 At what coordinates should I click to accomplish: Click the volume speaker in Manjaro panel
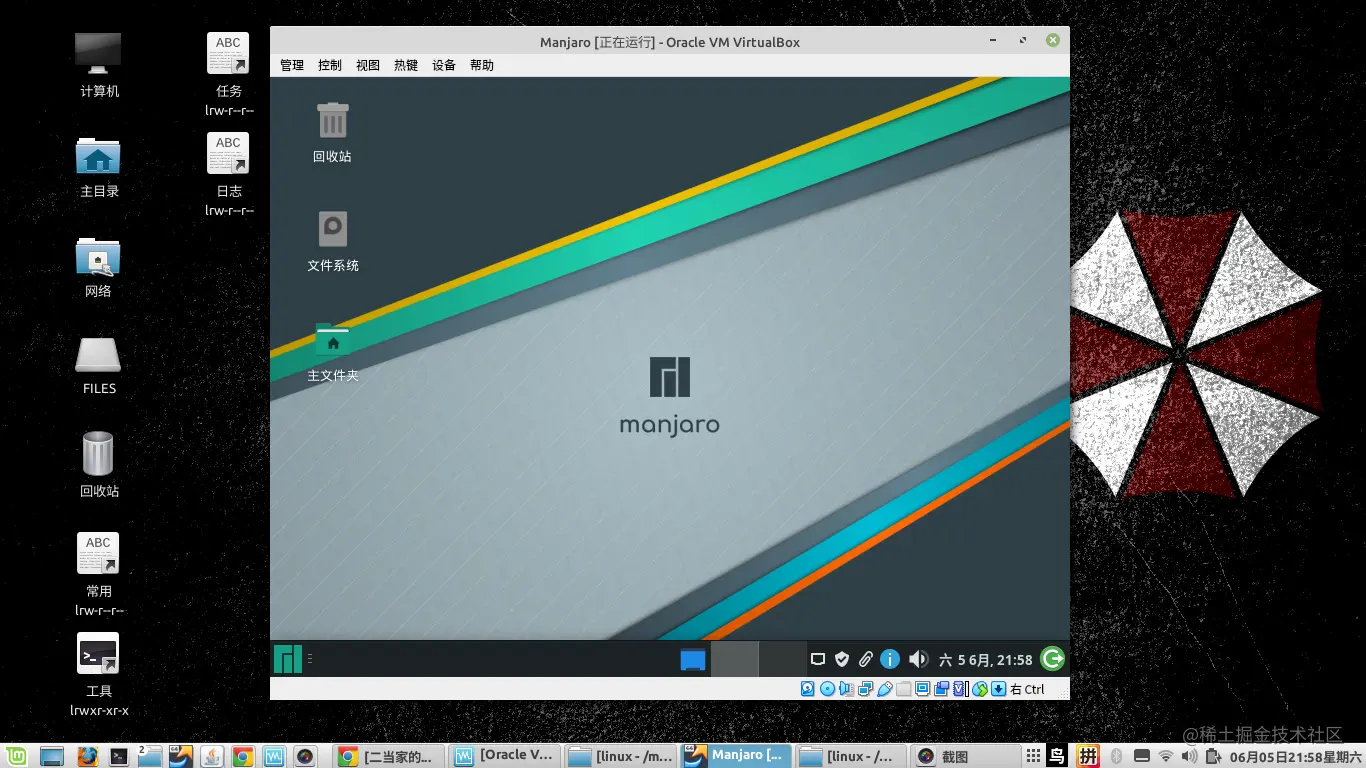(x=918, y=660)
